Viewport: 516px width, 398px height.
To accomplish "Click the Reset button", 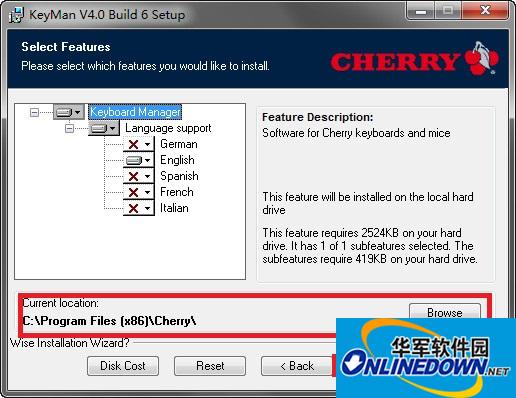I will [x=210, y=366].
